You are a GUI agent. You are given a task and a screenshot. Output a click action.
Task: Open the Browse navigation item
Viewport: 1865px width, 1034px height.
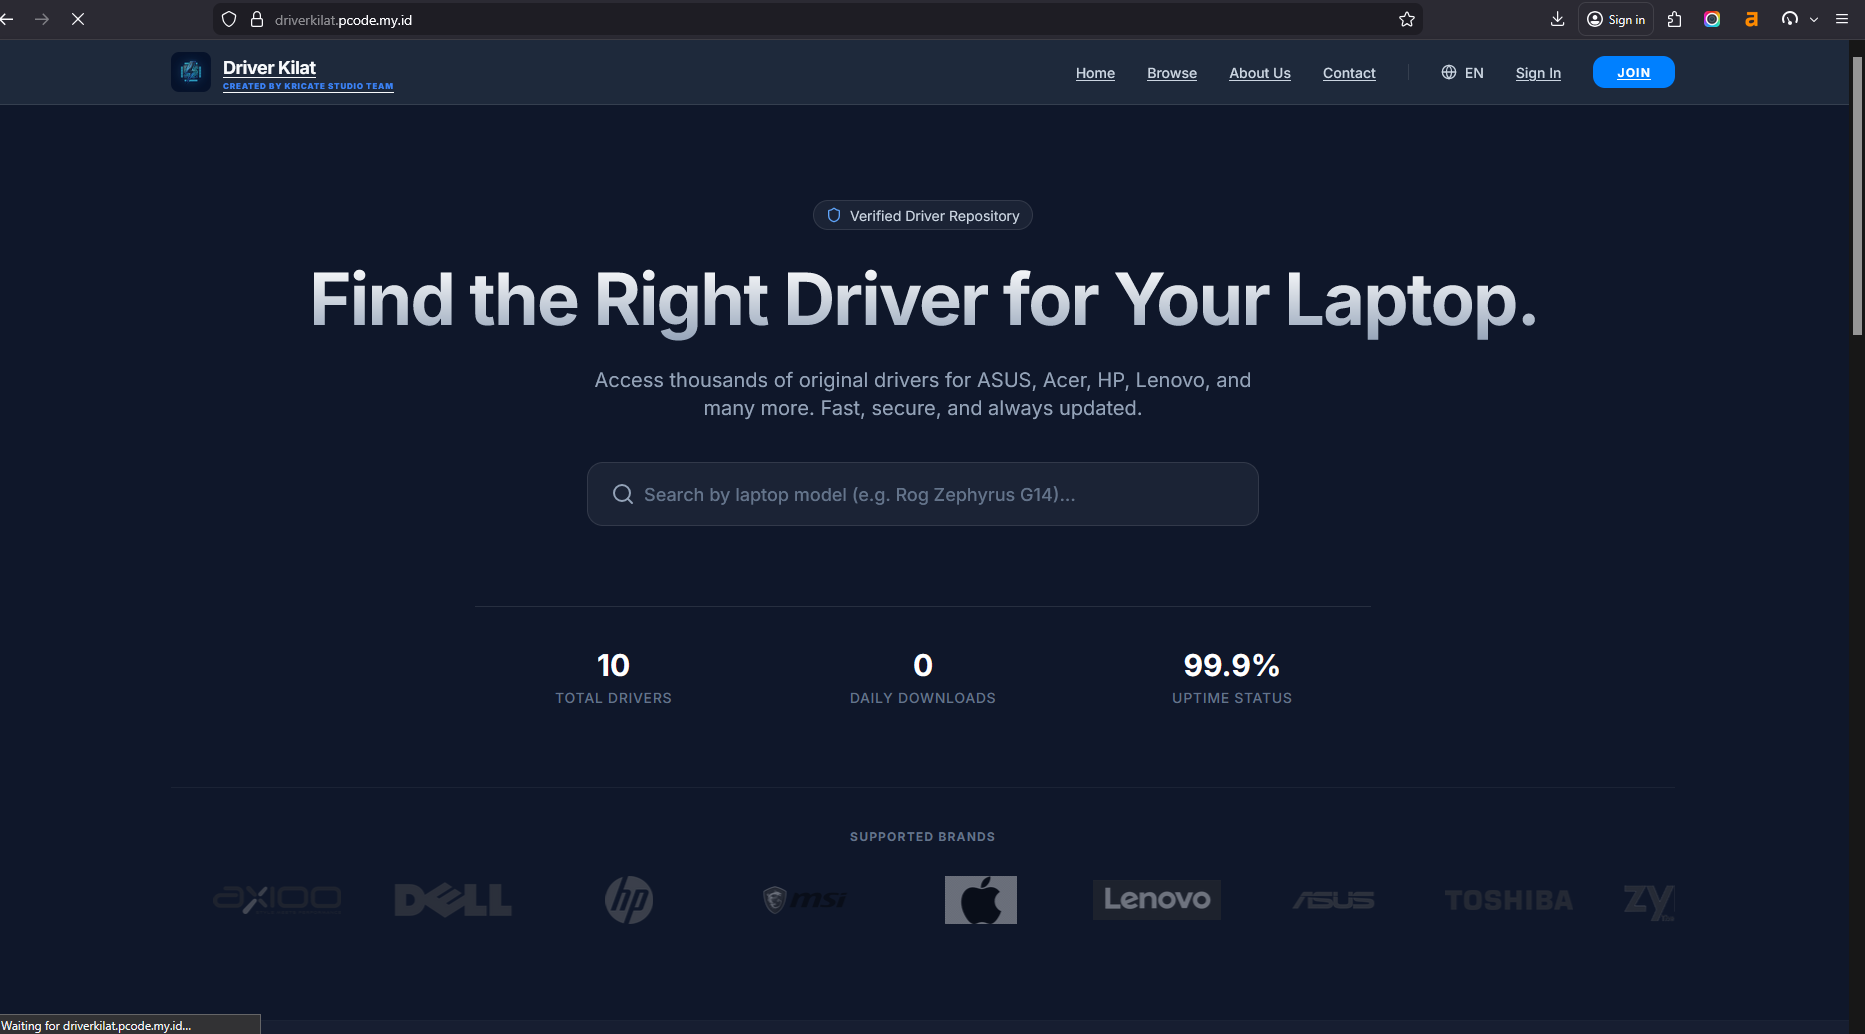(x=1171, y=73)
